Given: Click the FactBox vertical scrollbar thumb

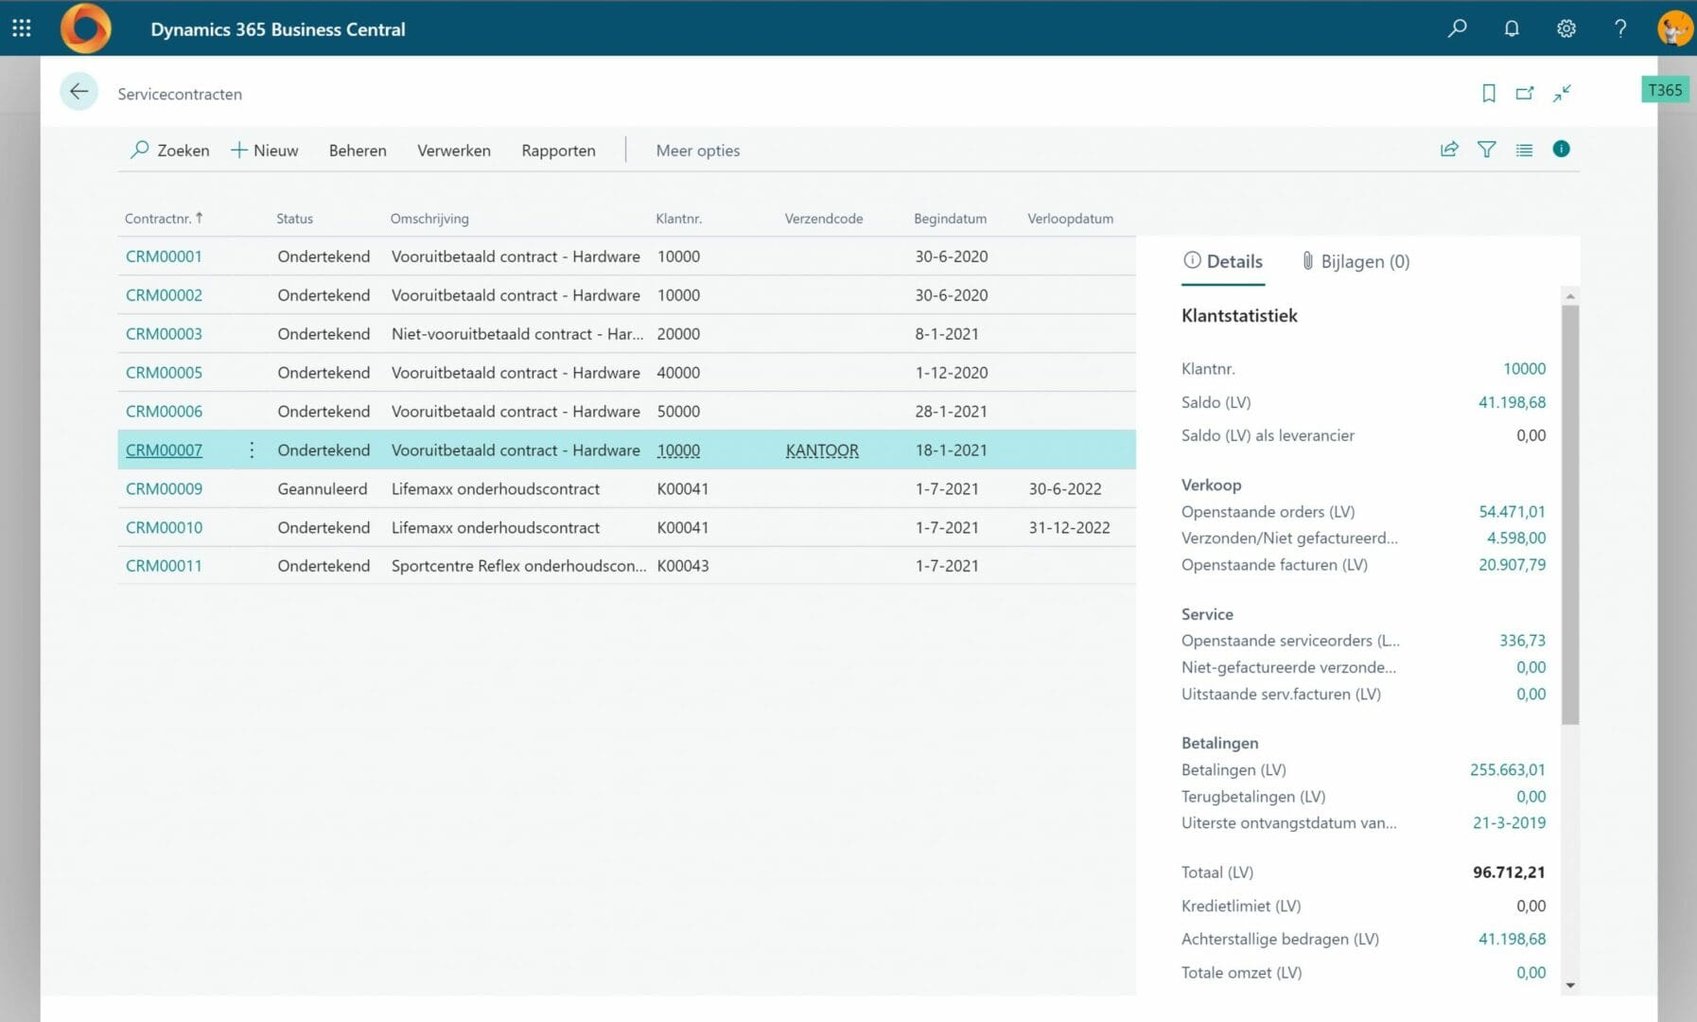Looking at the screenshot, I should (x=1570, y=515).
